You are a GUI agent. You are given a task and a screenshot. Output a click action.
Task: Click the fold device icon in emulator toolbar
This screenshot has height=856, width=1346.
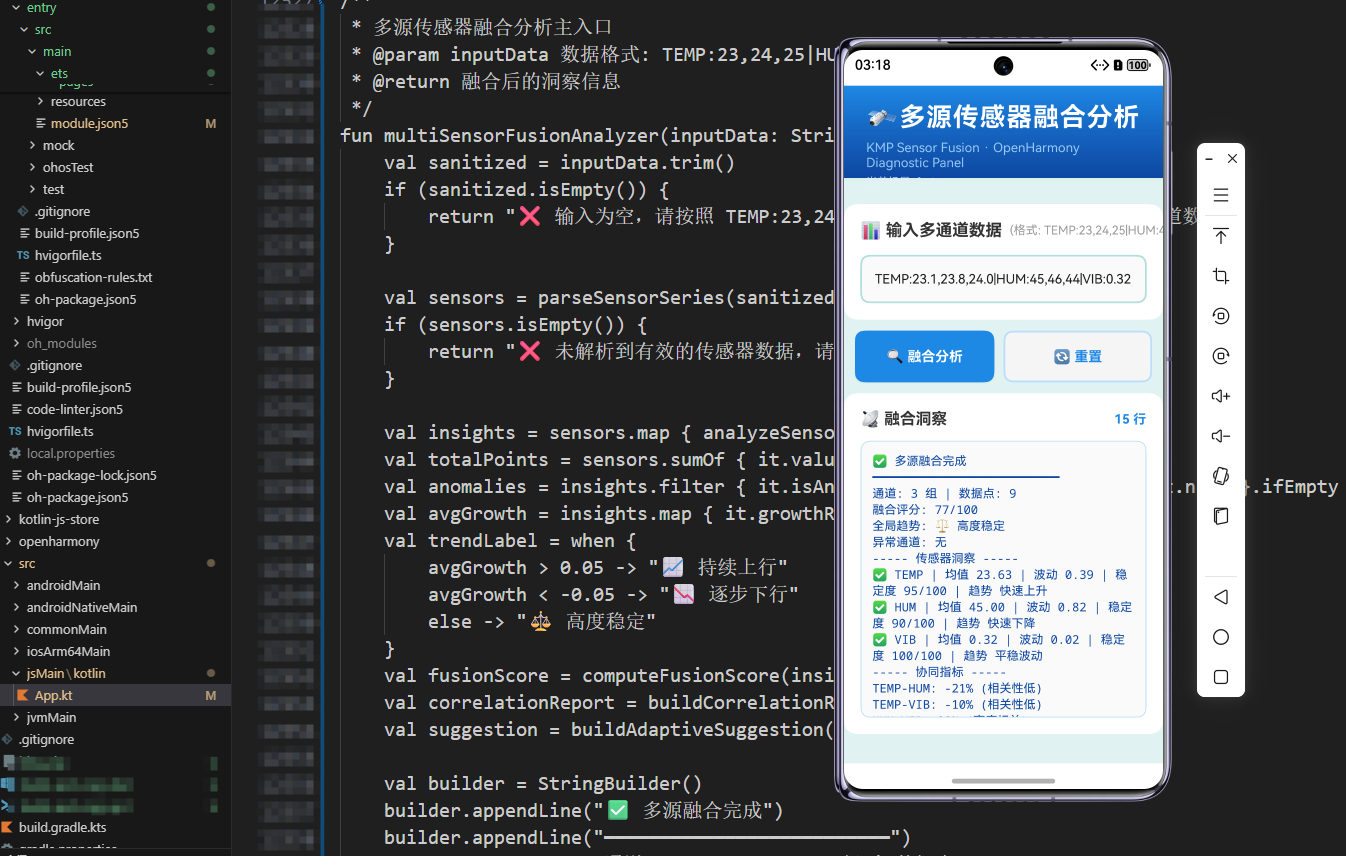(1220, 516)
